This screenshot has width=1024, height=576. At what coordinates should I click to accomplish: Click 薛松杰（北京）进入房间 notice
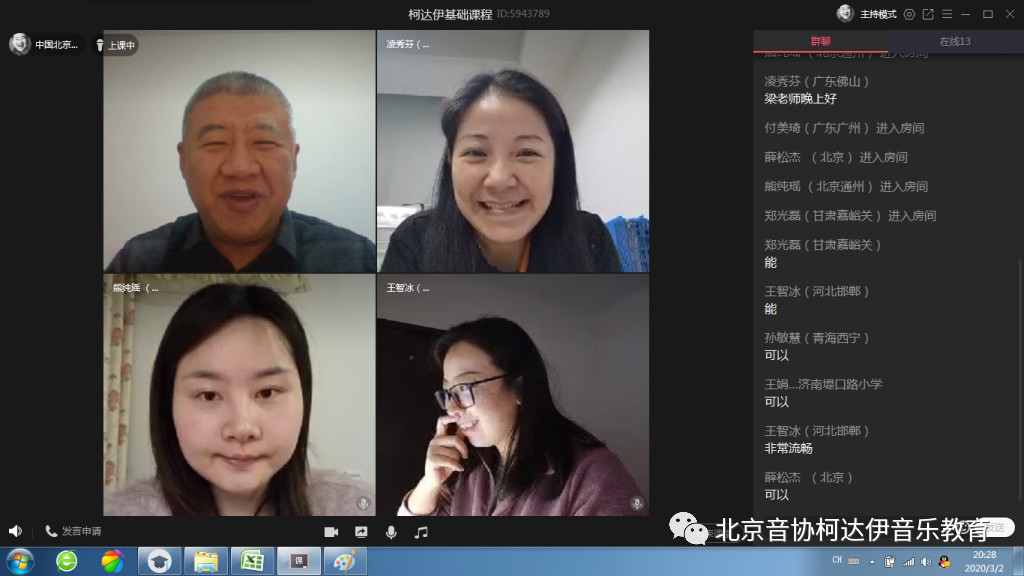coord(836,157)
